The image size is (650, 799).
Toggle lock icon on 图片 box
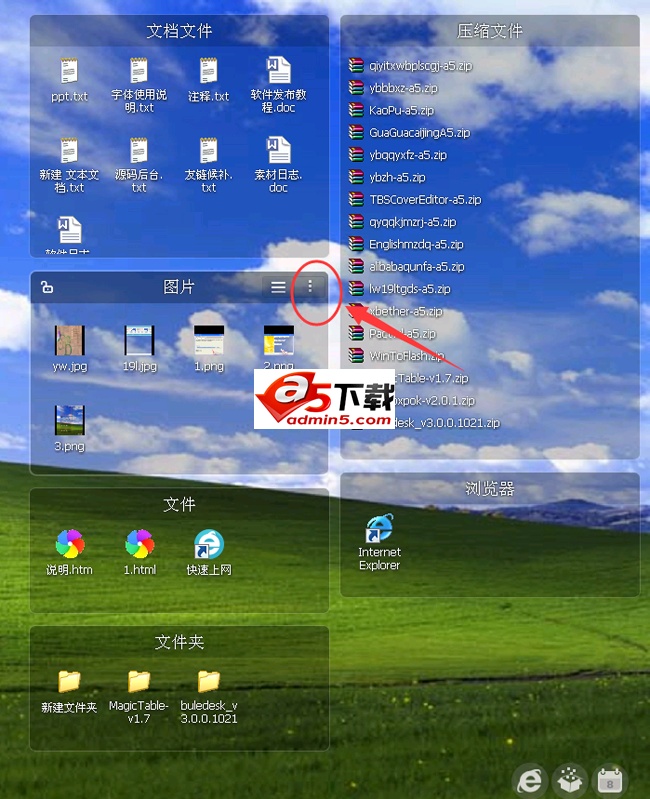point(47,287)
